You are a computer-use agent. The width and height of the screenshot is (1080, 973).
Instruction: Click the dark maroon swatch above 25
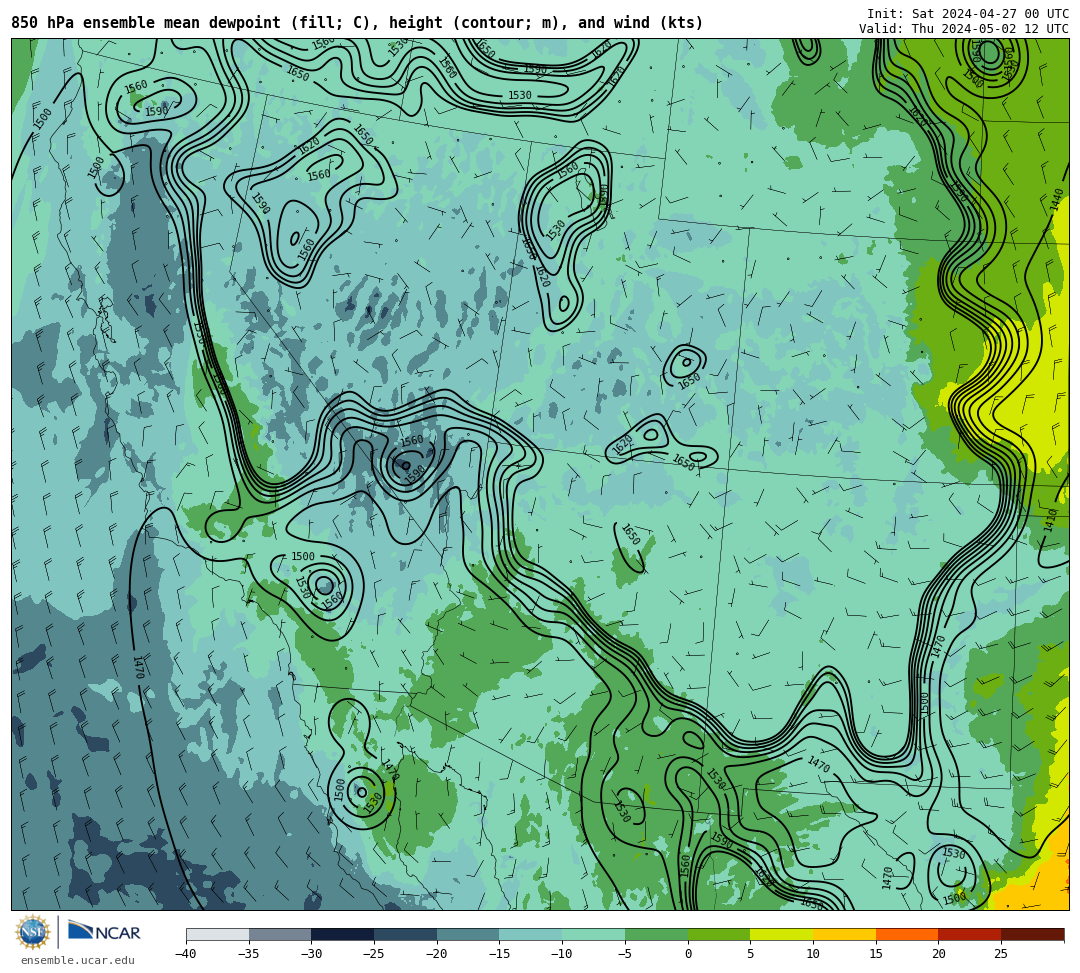point(1032,934)
